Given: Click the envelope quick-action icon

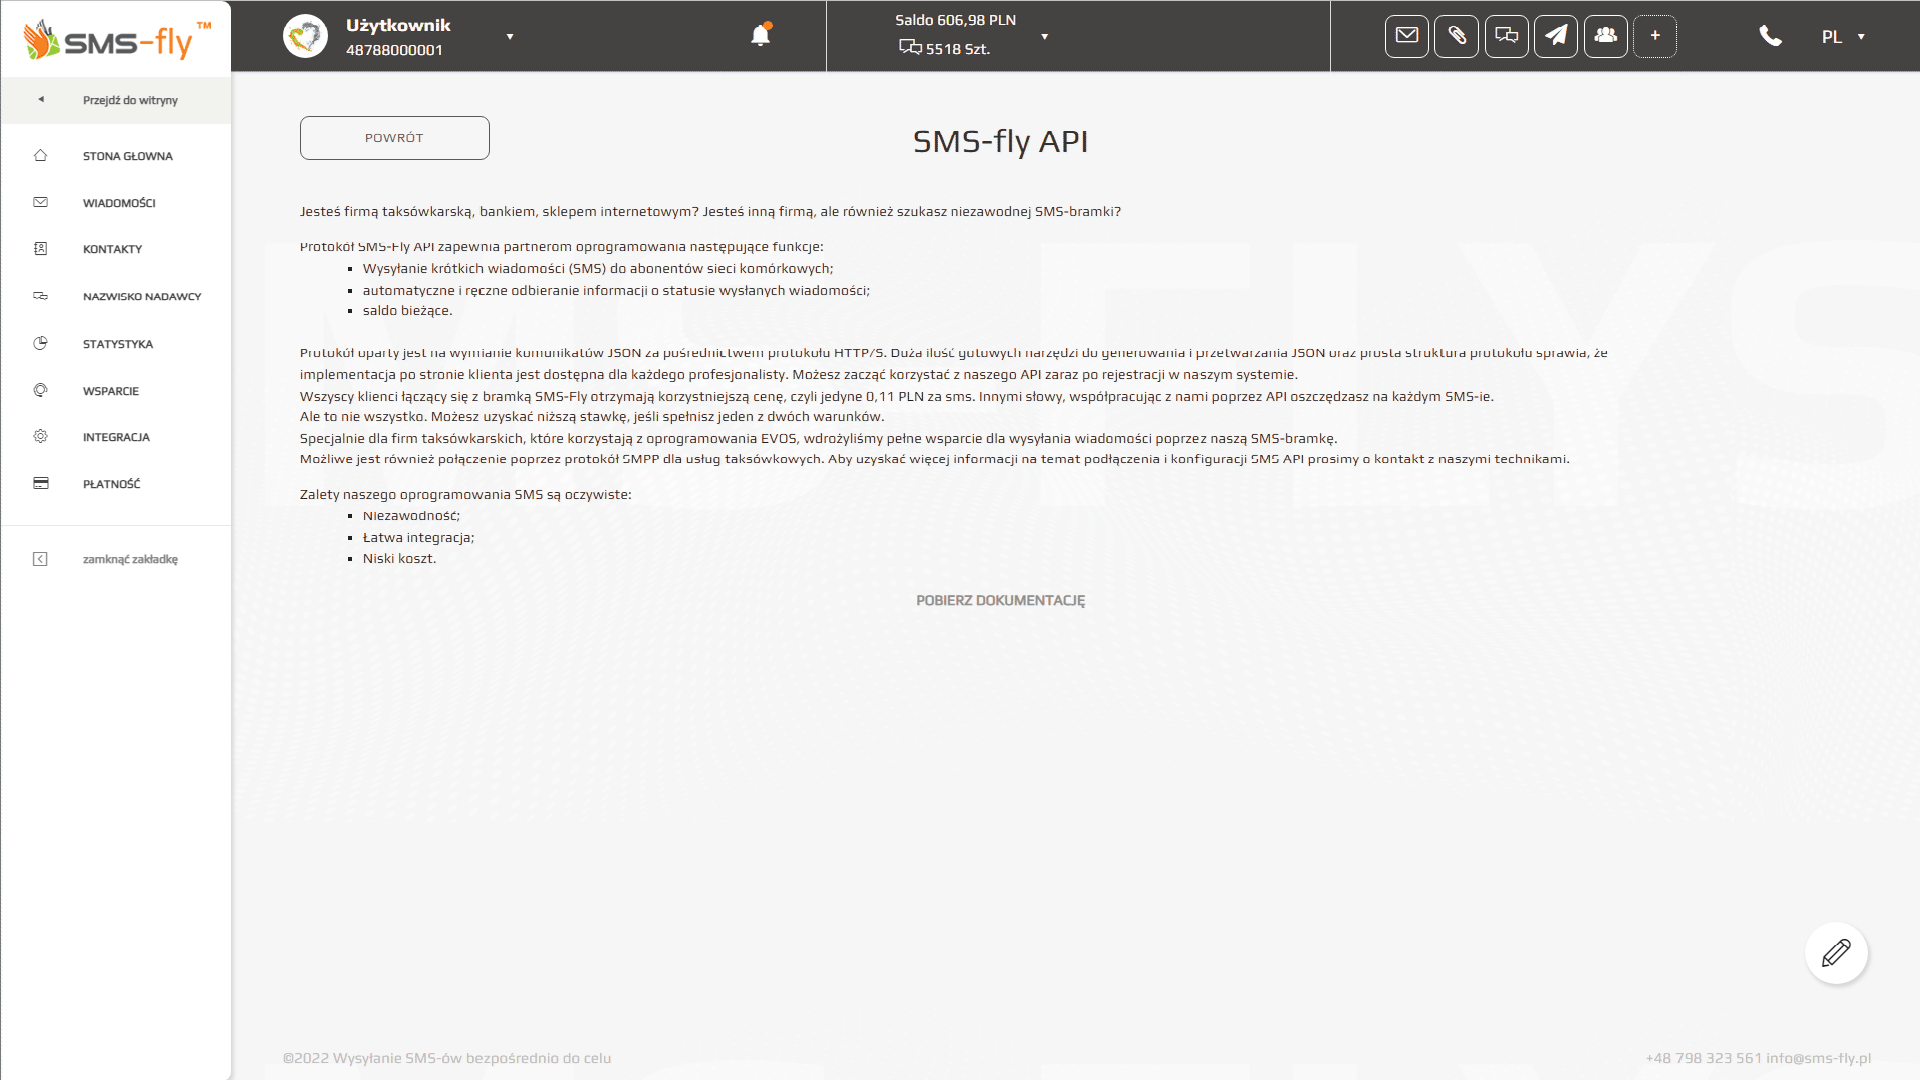Looking at the screenshot, I should pos(1406,36).
